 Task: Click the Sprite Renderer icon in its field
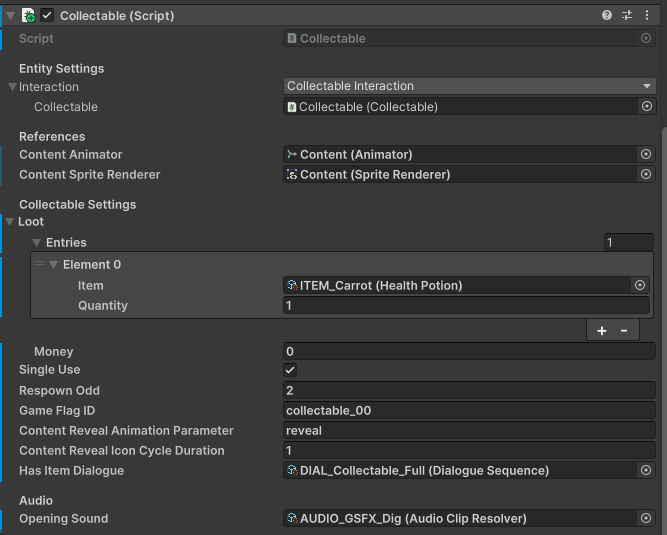pos(292,174)
